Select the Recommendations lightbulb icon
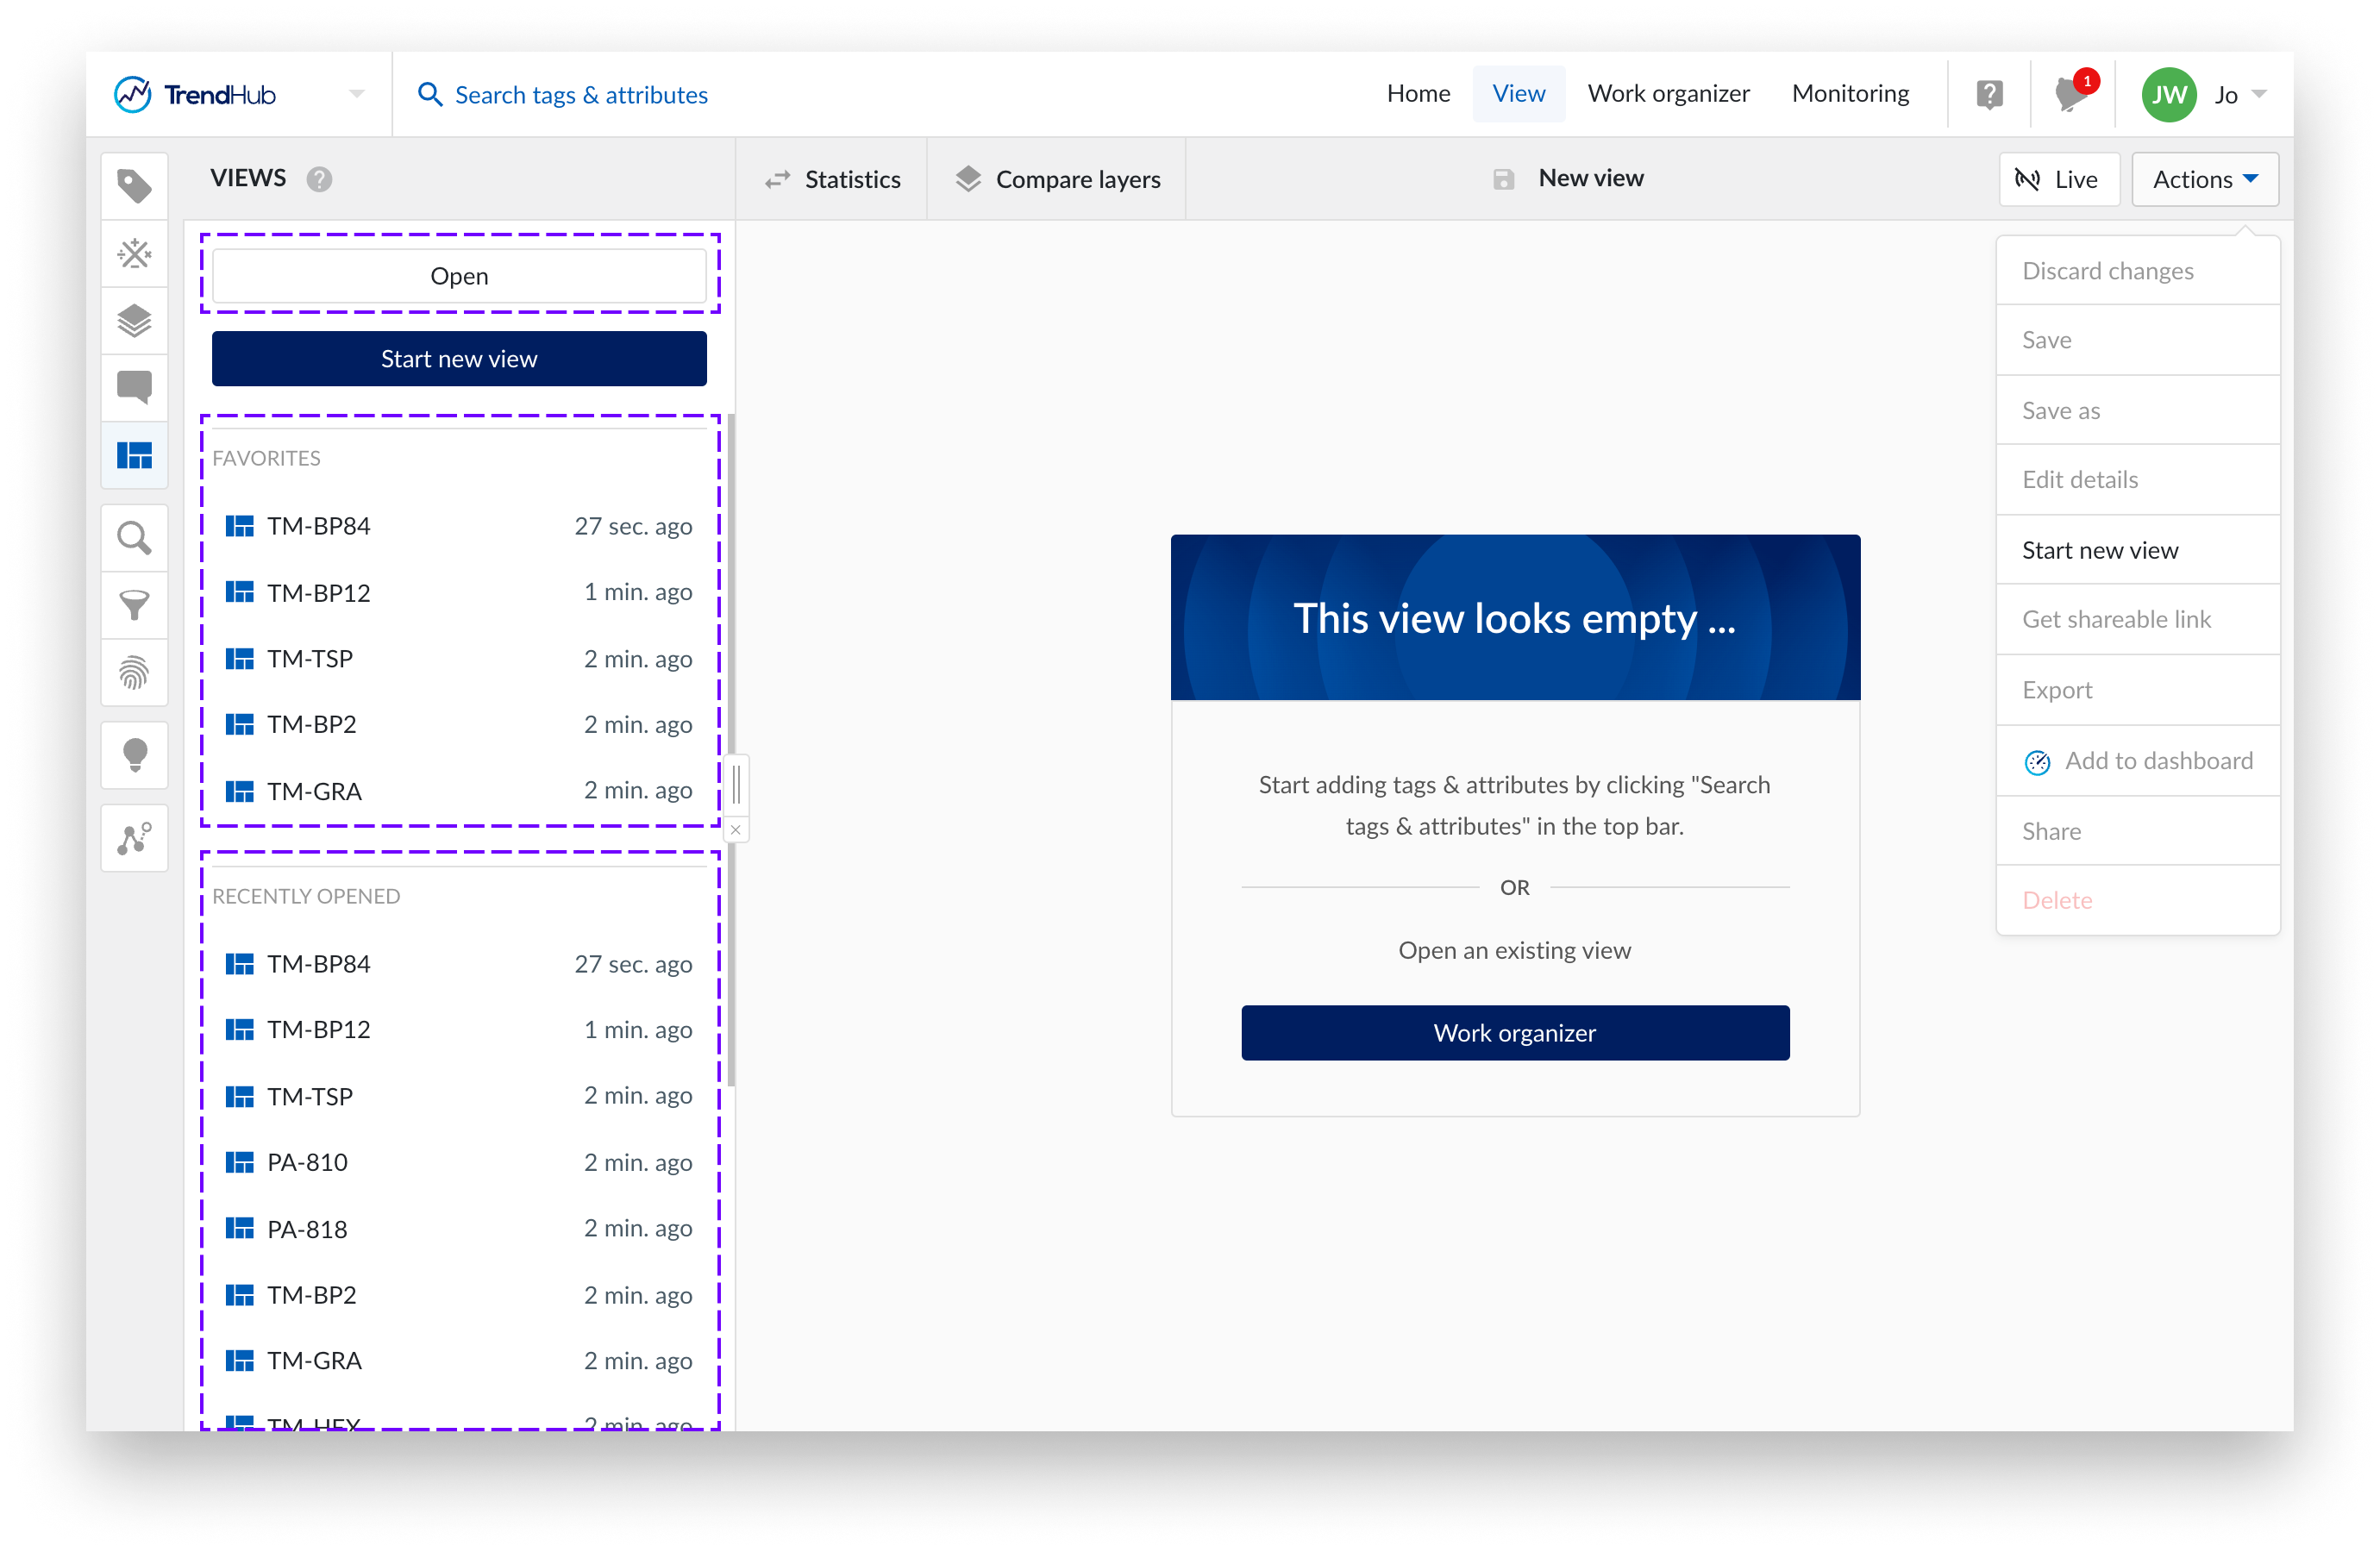Viewport: 2380px width, 1552px height. (135, 755)
